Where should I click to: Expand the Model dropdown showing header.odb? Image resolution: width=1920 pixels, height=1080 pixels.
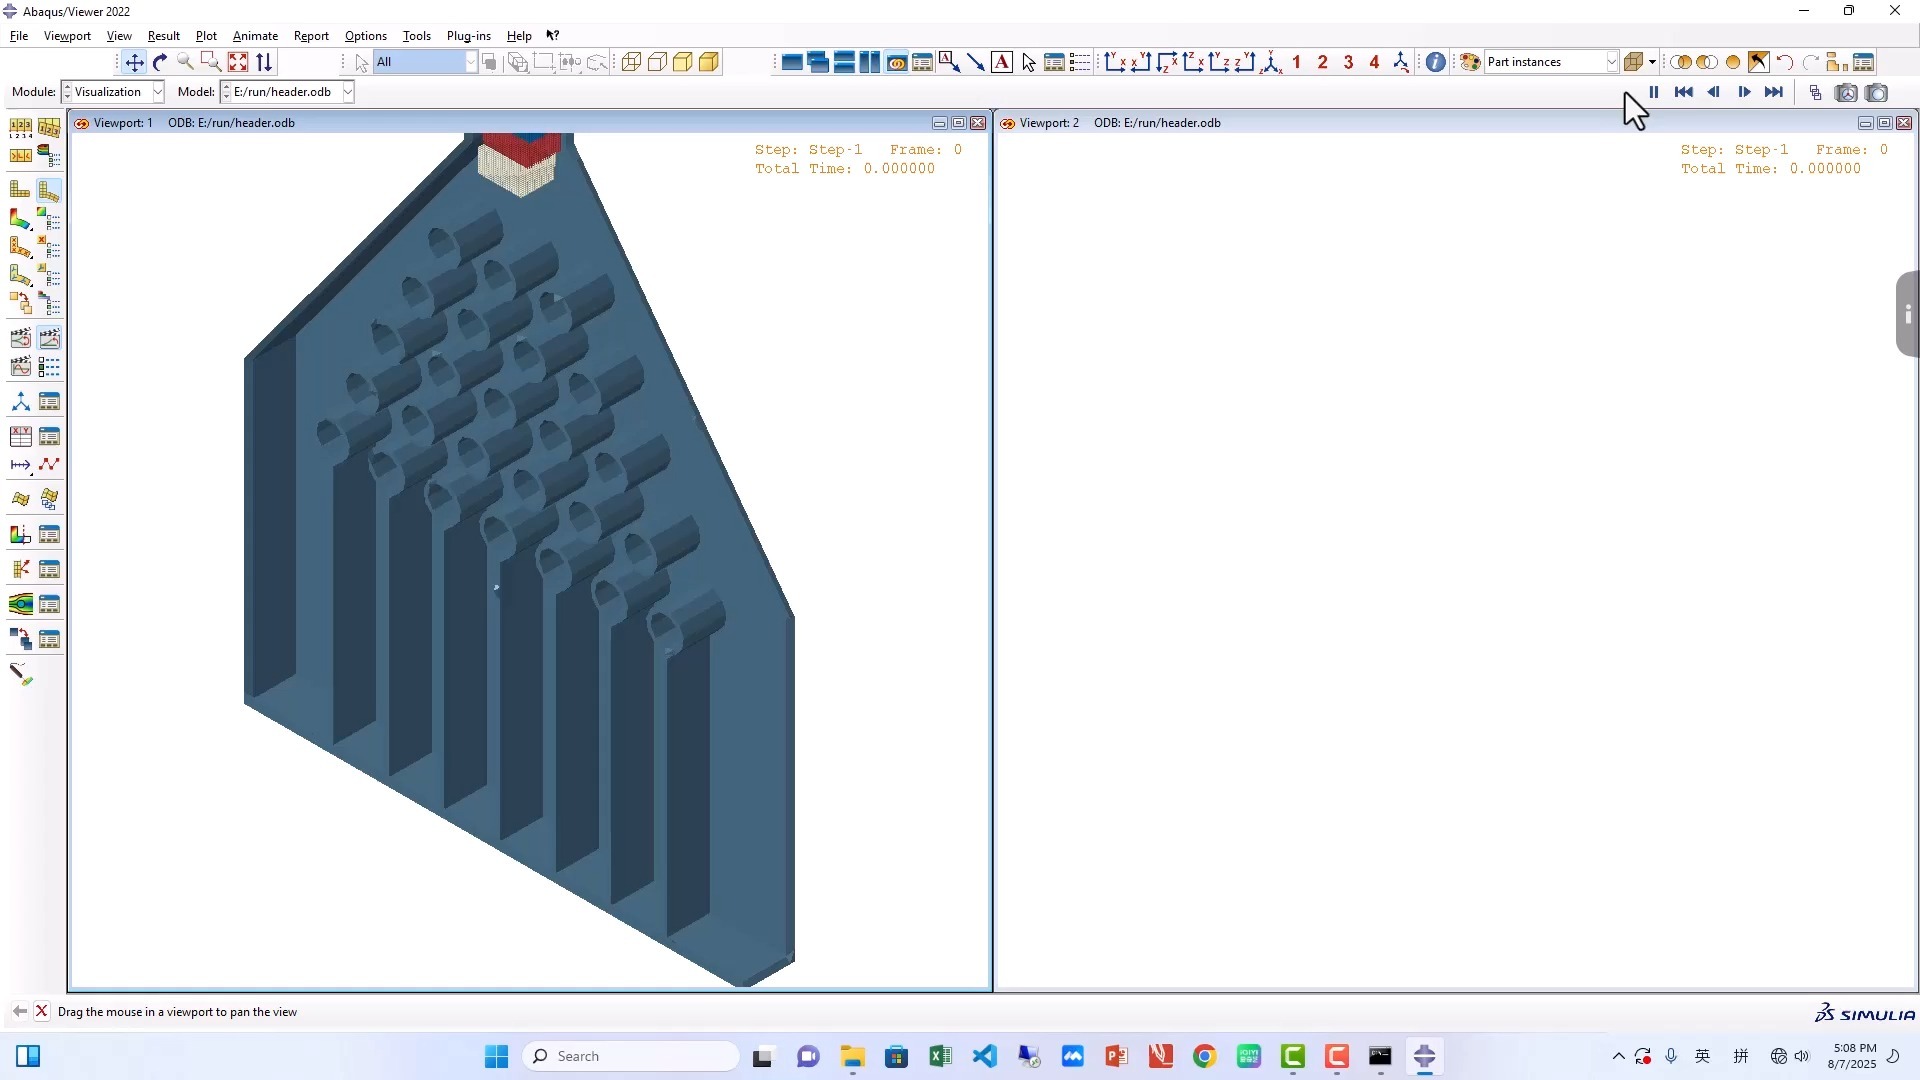click(x=346, y=91)
